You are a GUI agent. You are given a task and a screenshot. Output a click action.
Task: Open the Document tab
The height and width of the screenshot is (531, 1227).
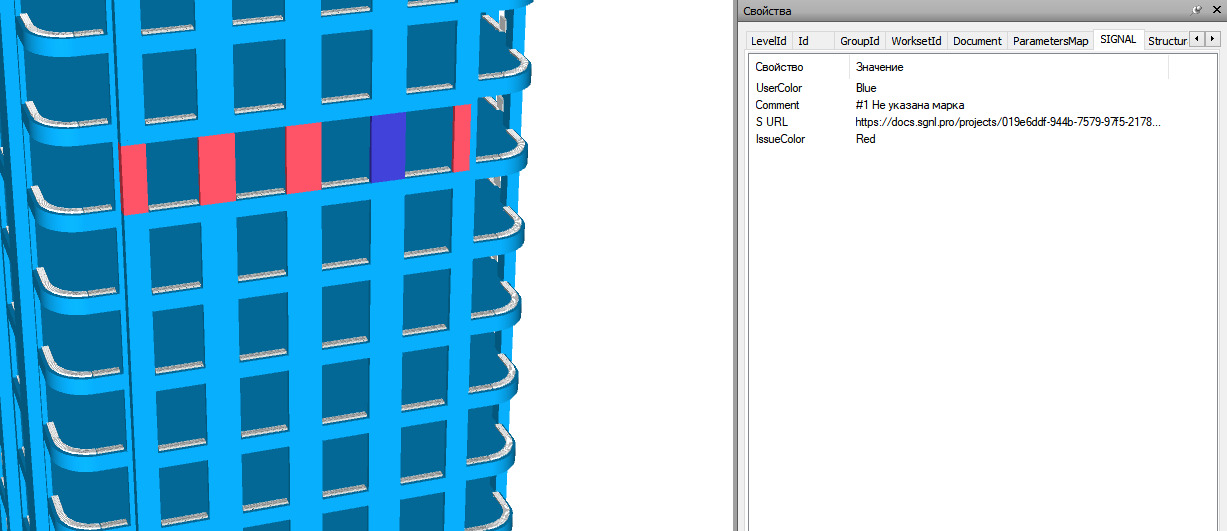coord(977,41)
